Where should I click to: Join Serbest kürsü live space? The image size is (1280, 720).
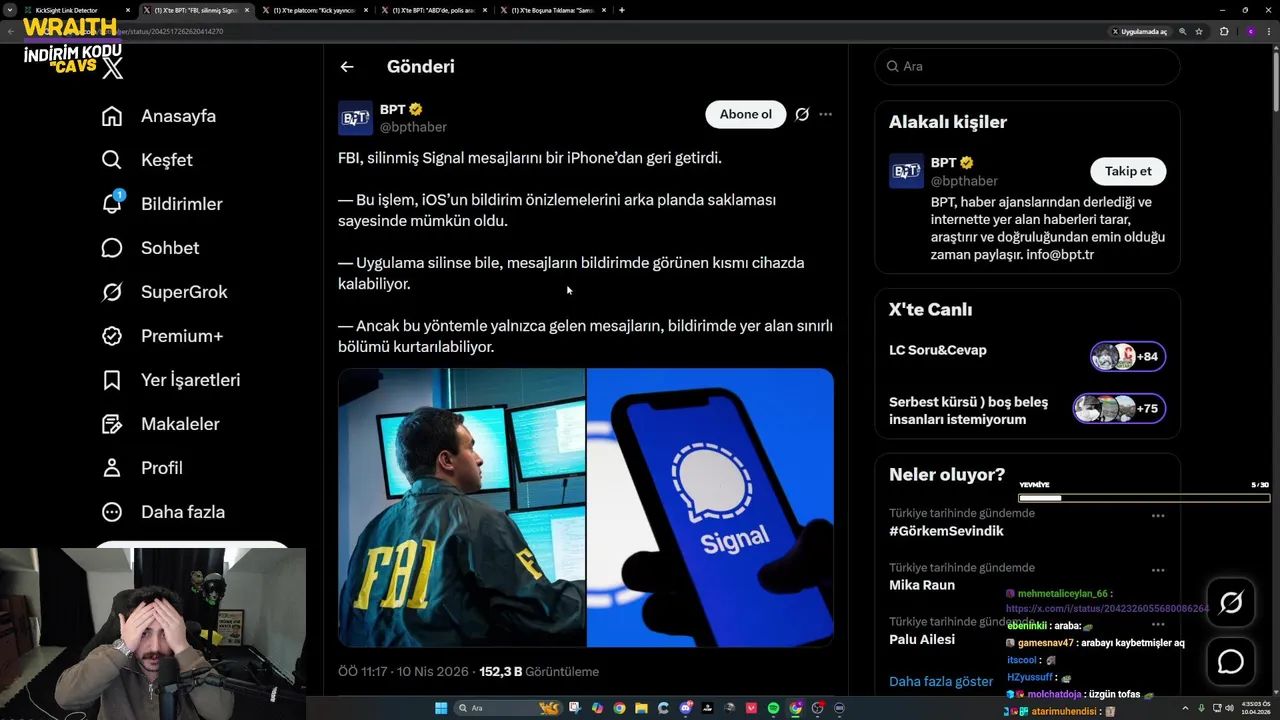pos(1027,410)
